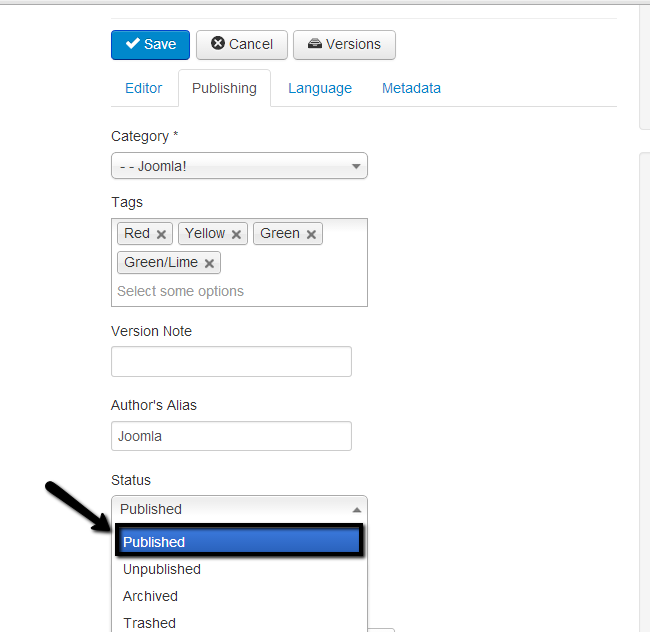Screen dimensions: 650x632
Task: Focus the Author's Alias field
Action: pos(231,436)
